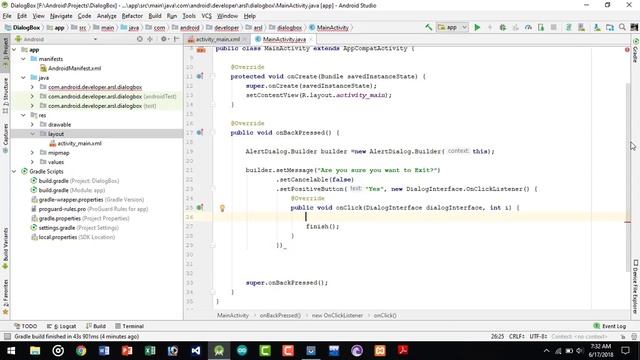This screenshot has height=360, width=640.
Task: Sync project with Gradle files icon
Action: 568,27
